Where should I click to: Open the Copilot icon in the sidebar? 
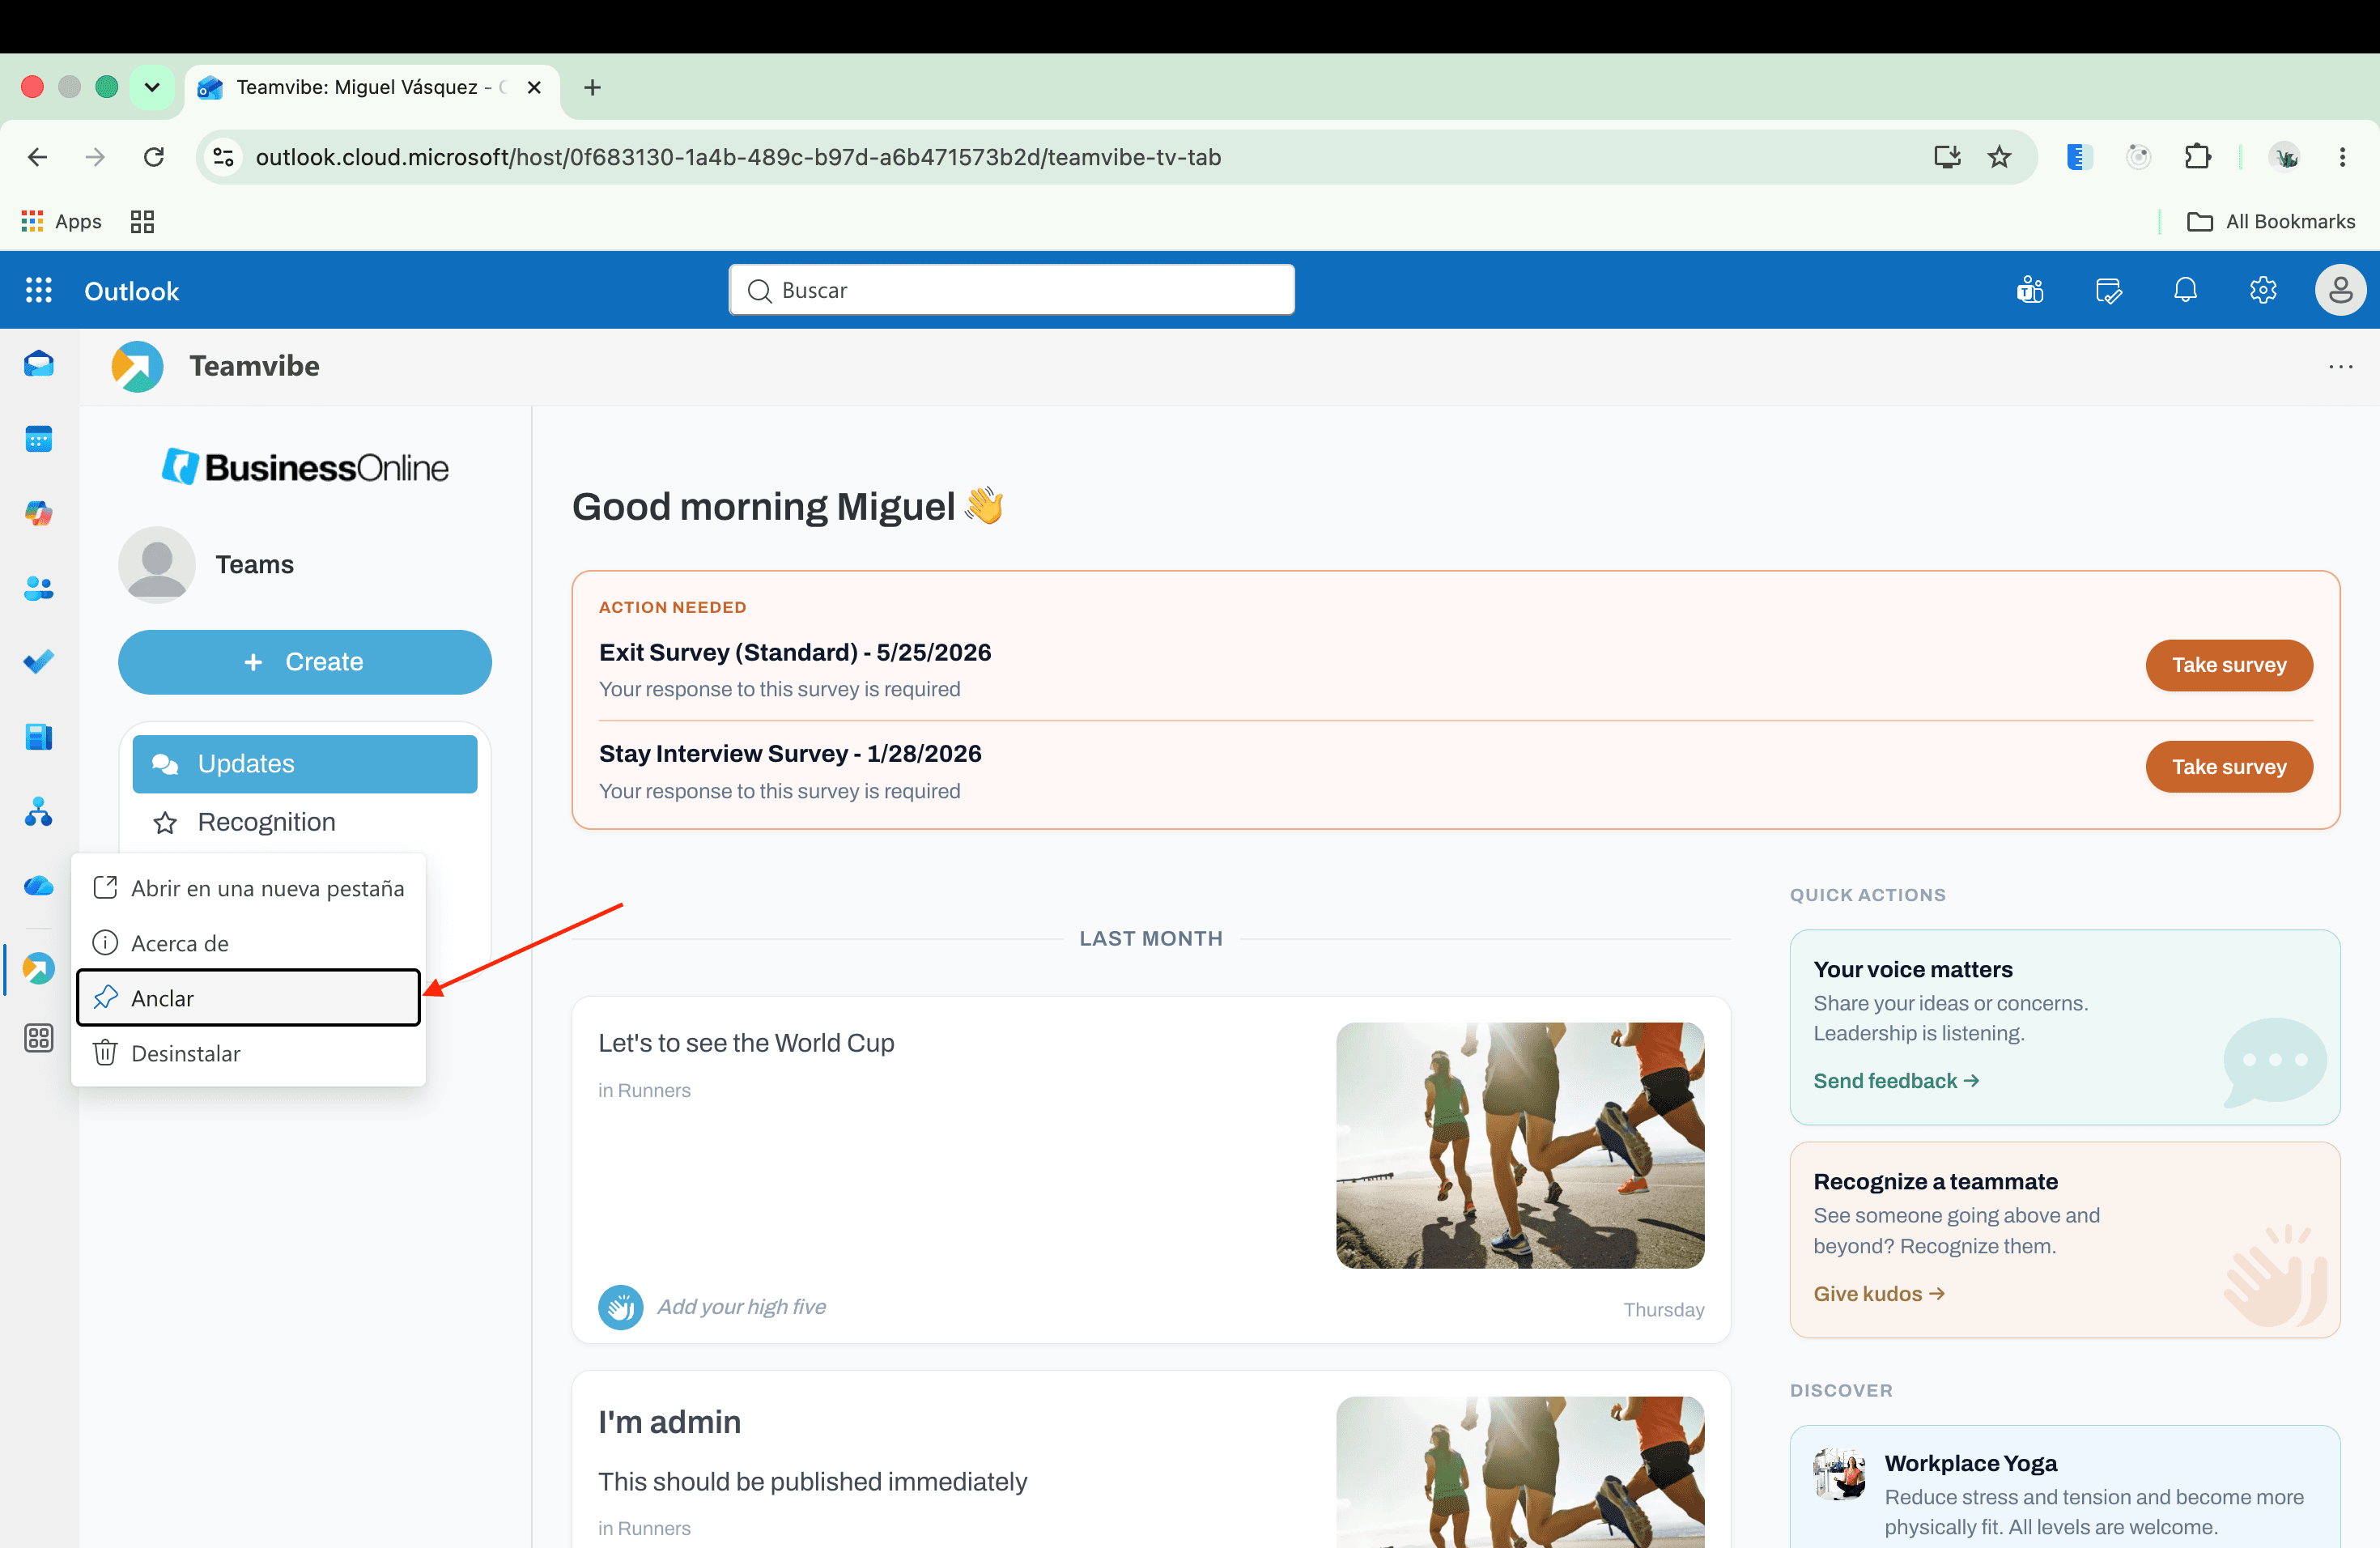(38, 513)
